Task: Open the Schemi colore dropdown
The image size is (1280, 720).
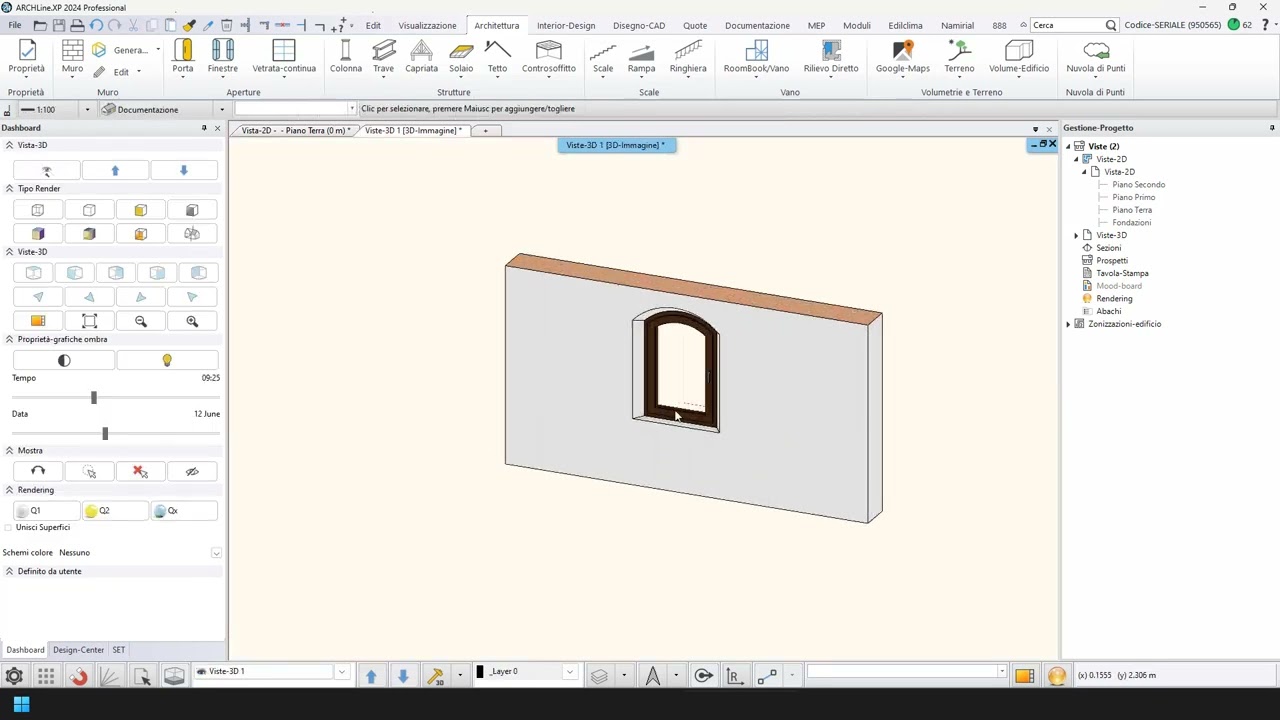Action: click(x=216, y=553)
